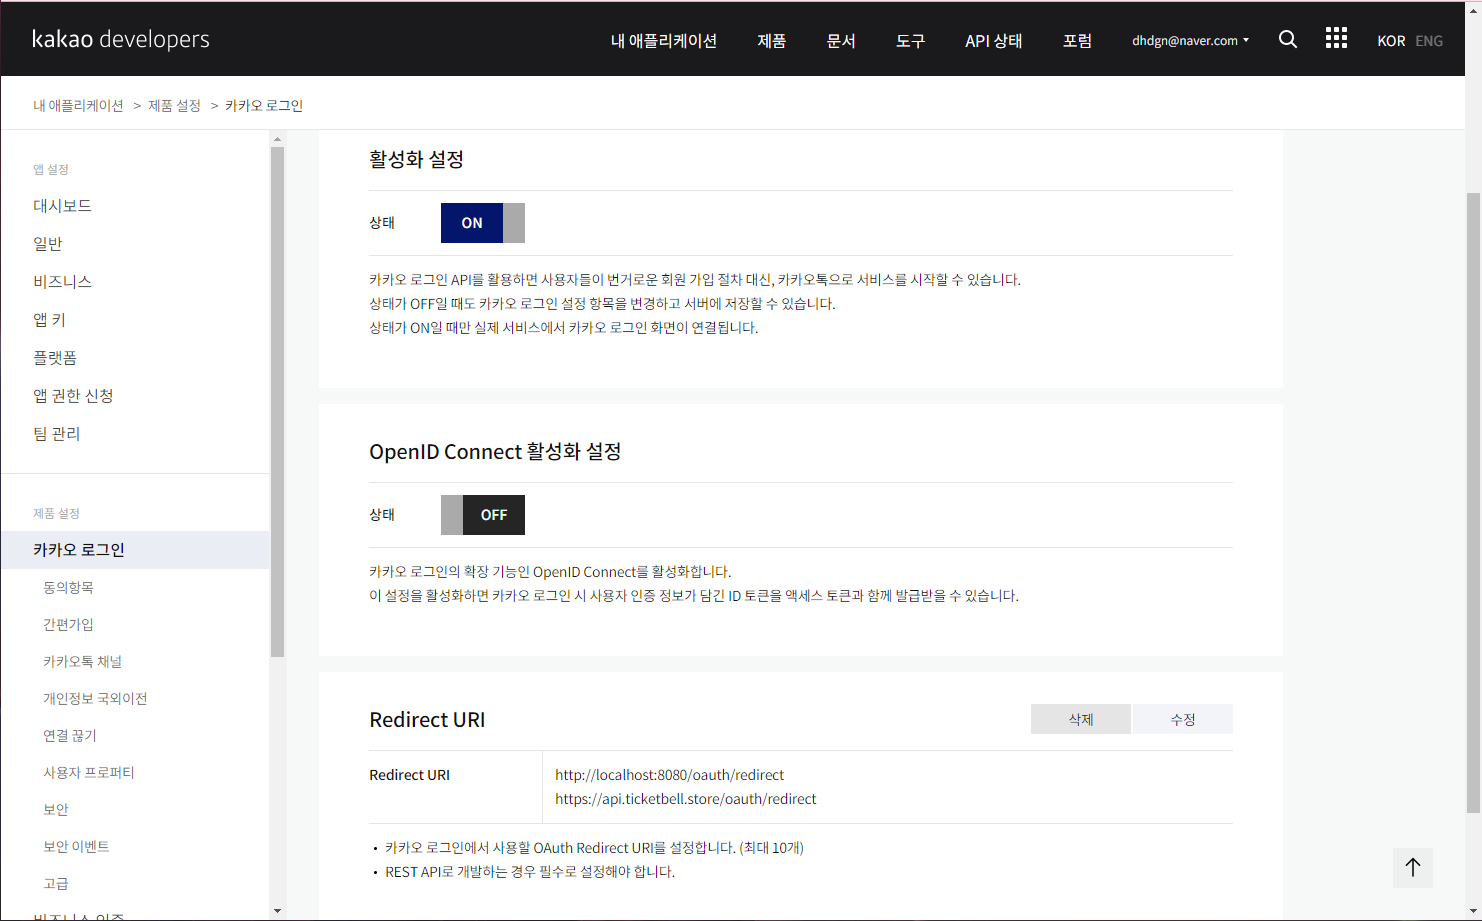Viewport: 1482px width, 921px height.
Task: Go to 제품 설정 breadcrumb
Action: [x=174, y=105]
